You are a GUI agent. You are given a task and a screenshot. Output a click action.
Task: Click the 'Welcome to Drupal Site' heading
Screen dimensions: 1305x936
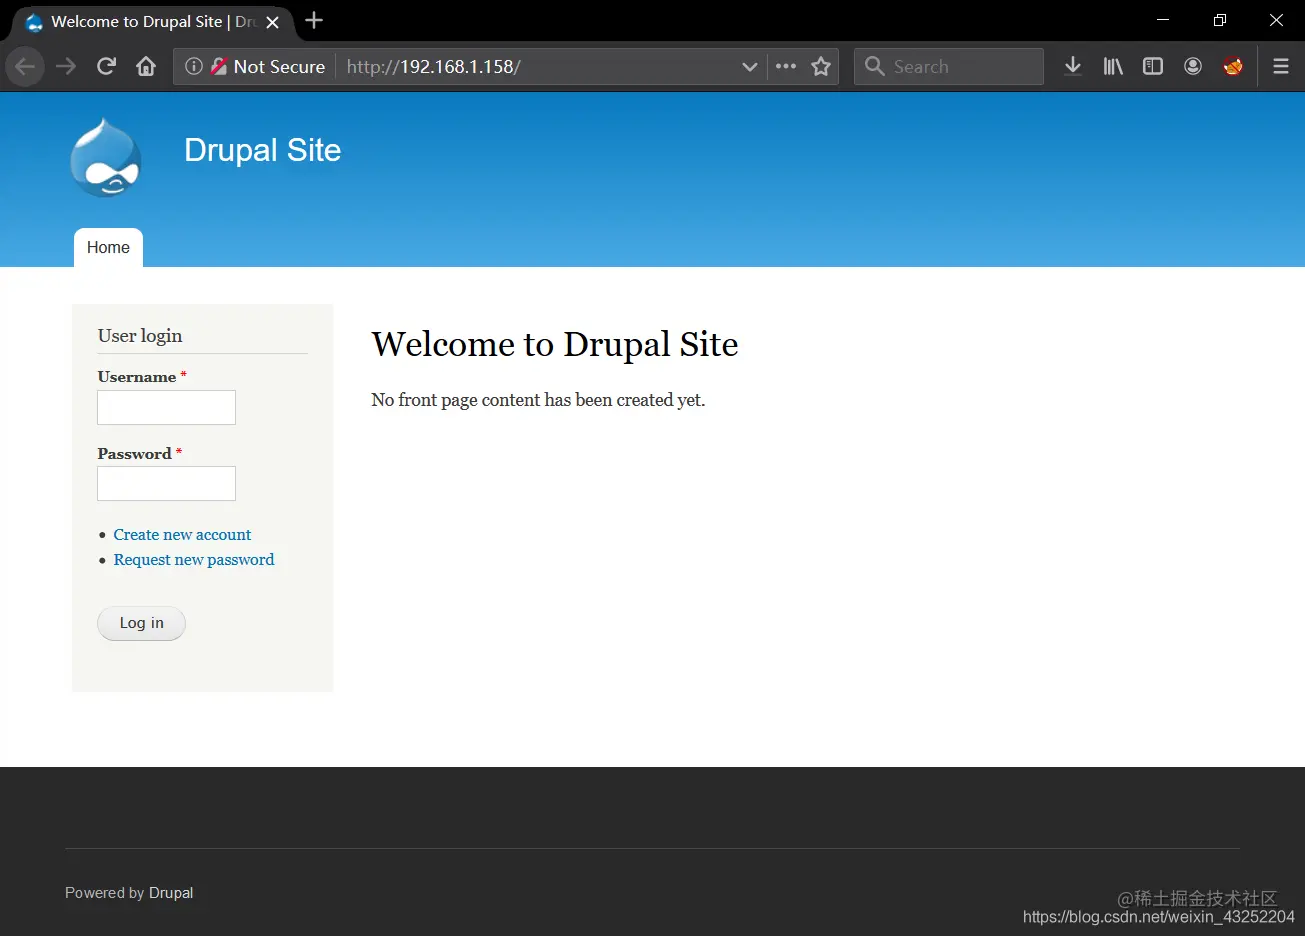[555, 344]
